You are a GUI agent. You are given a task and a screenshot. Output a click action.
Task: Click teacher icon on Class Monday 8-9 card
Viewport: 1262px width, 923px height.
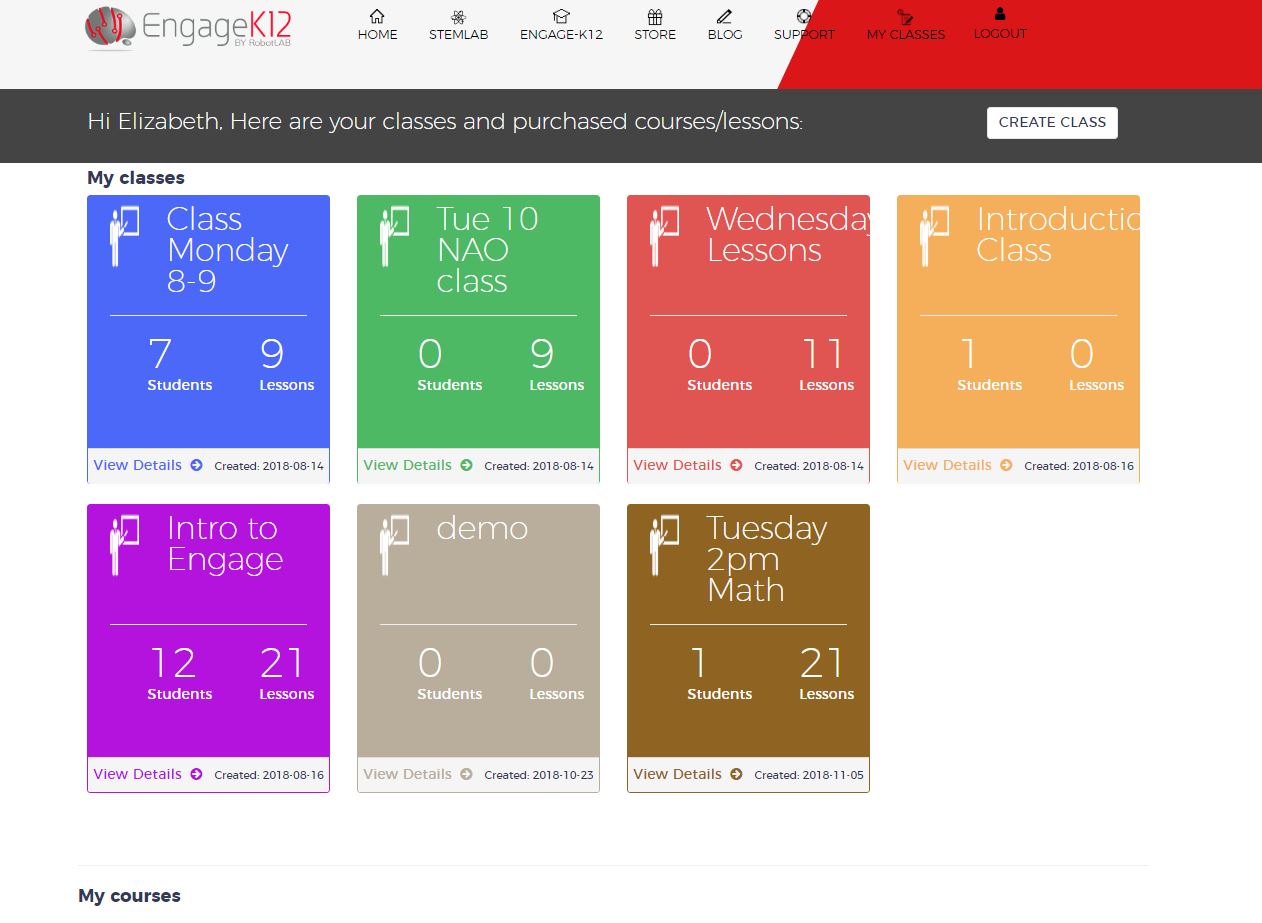click(x=125, y=237)
